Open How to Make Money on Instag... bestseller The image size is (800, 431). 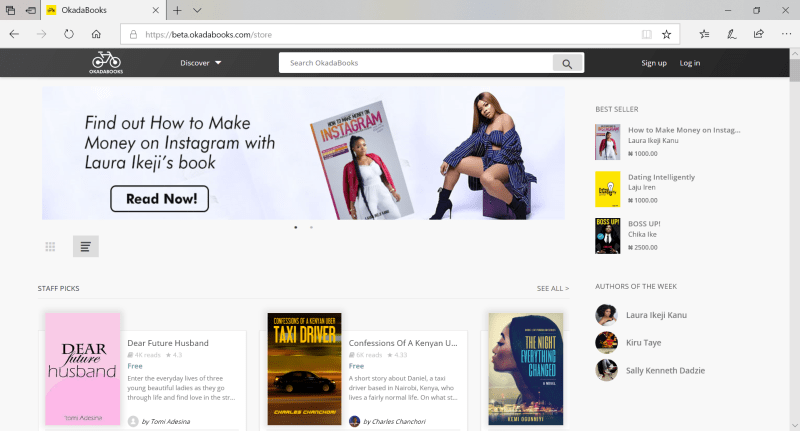click(x=684, y=130)
